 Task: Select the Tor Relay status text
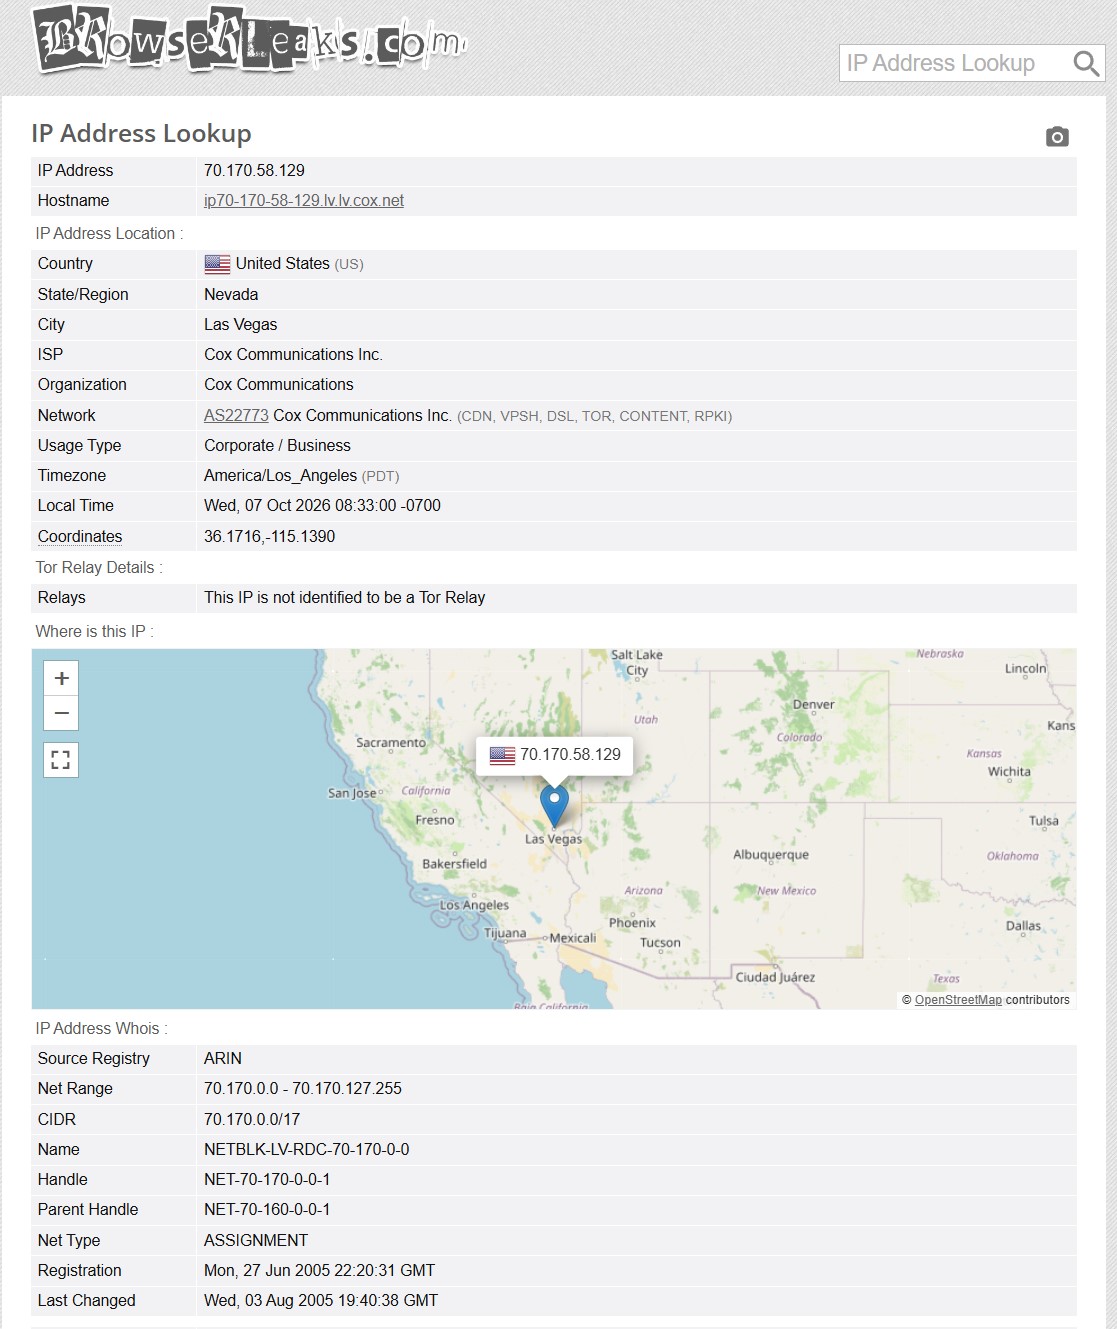coord(345,597)
